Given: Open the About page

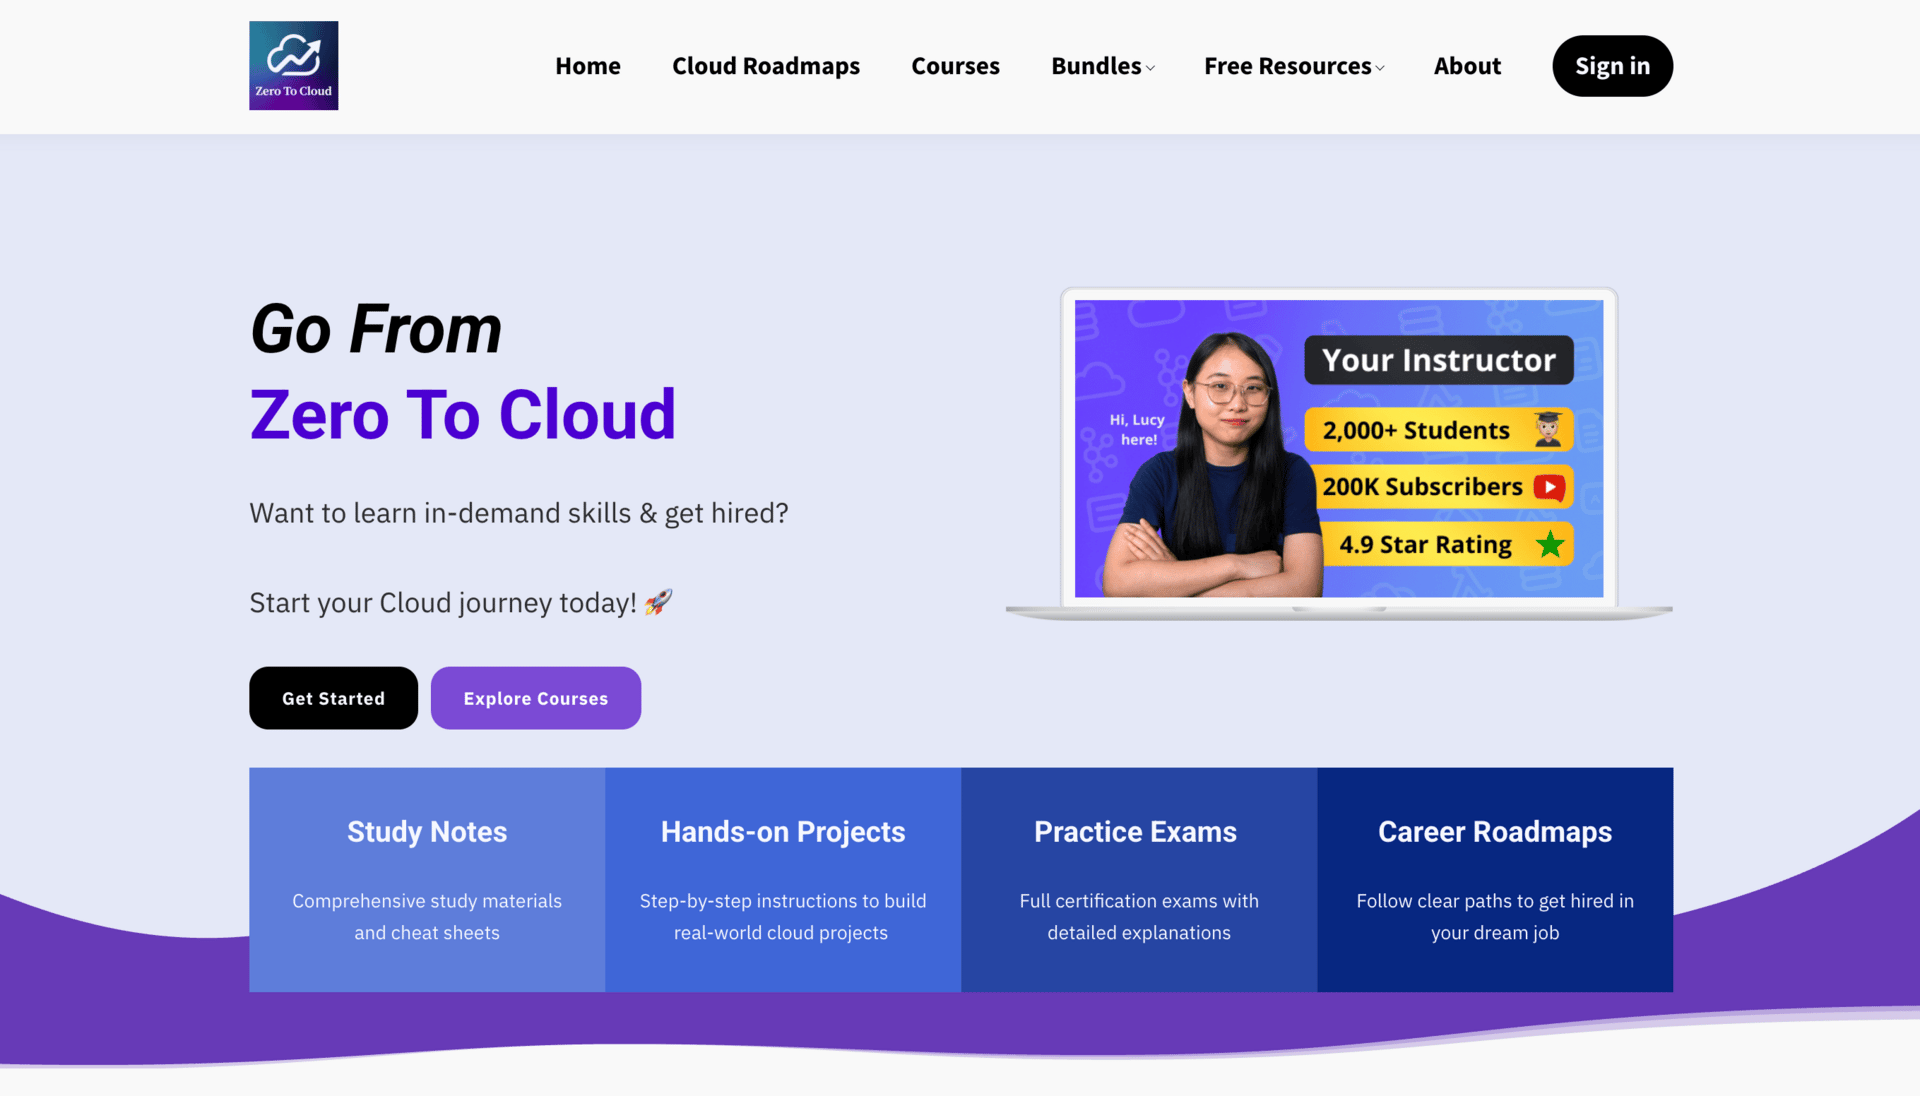Looking at the screenshot, I should [x=1467, y=66].
